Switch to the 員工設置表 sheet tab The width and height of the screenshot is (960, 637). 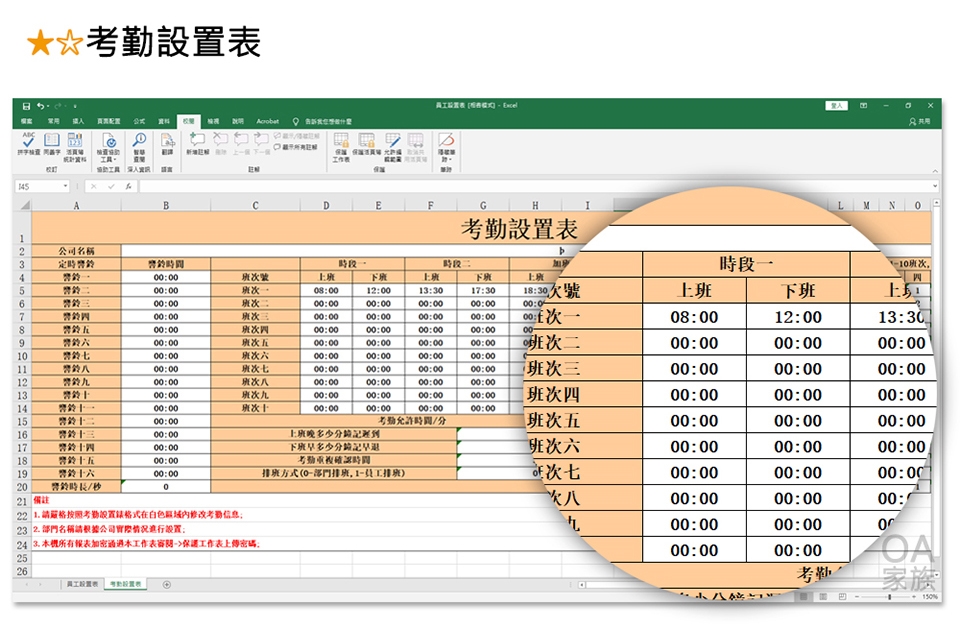(x=81, y=584)
